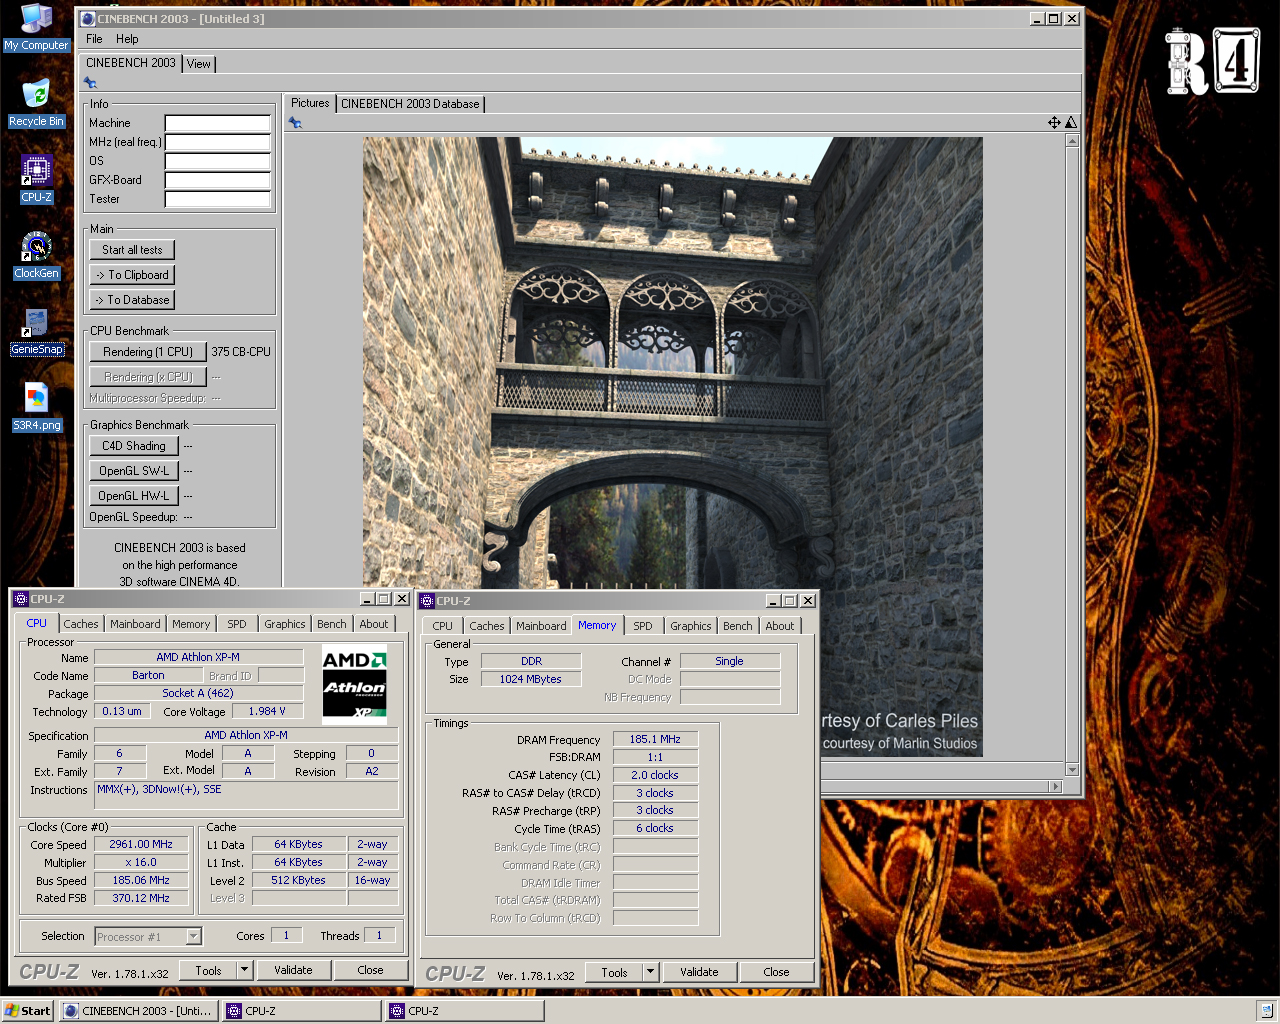1280x1024 pixels.
Task: Click the AMD Athlon XP logo
Action: pyautogui.click(x=354, y=684)
